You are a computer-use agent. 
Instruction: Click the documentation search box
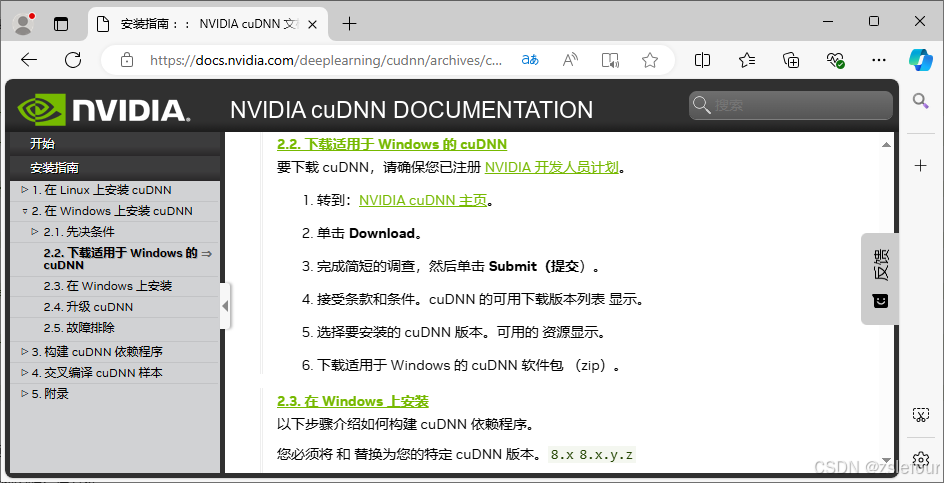[790, 105]
